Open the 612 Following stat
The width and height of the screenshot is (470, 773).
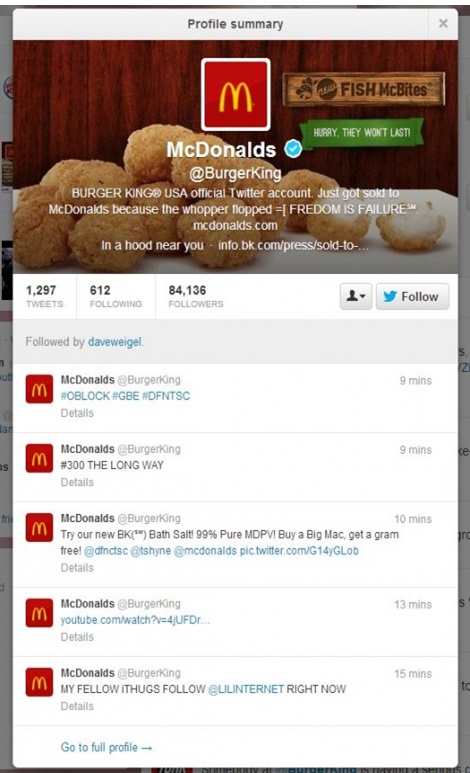tap(115, 296)
